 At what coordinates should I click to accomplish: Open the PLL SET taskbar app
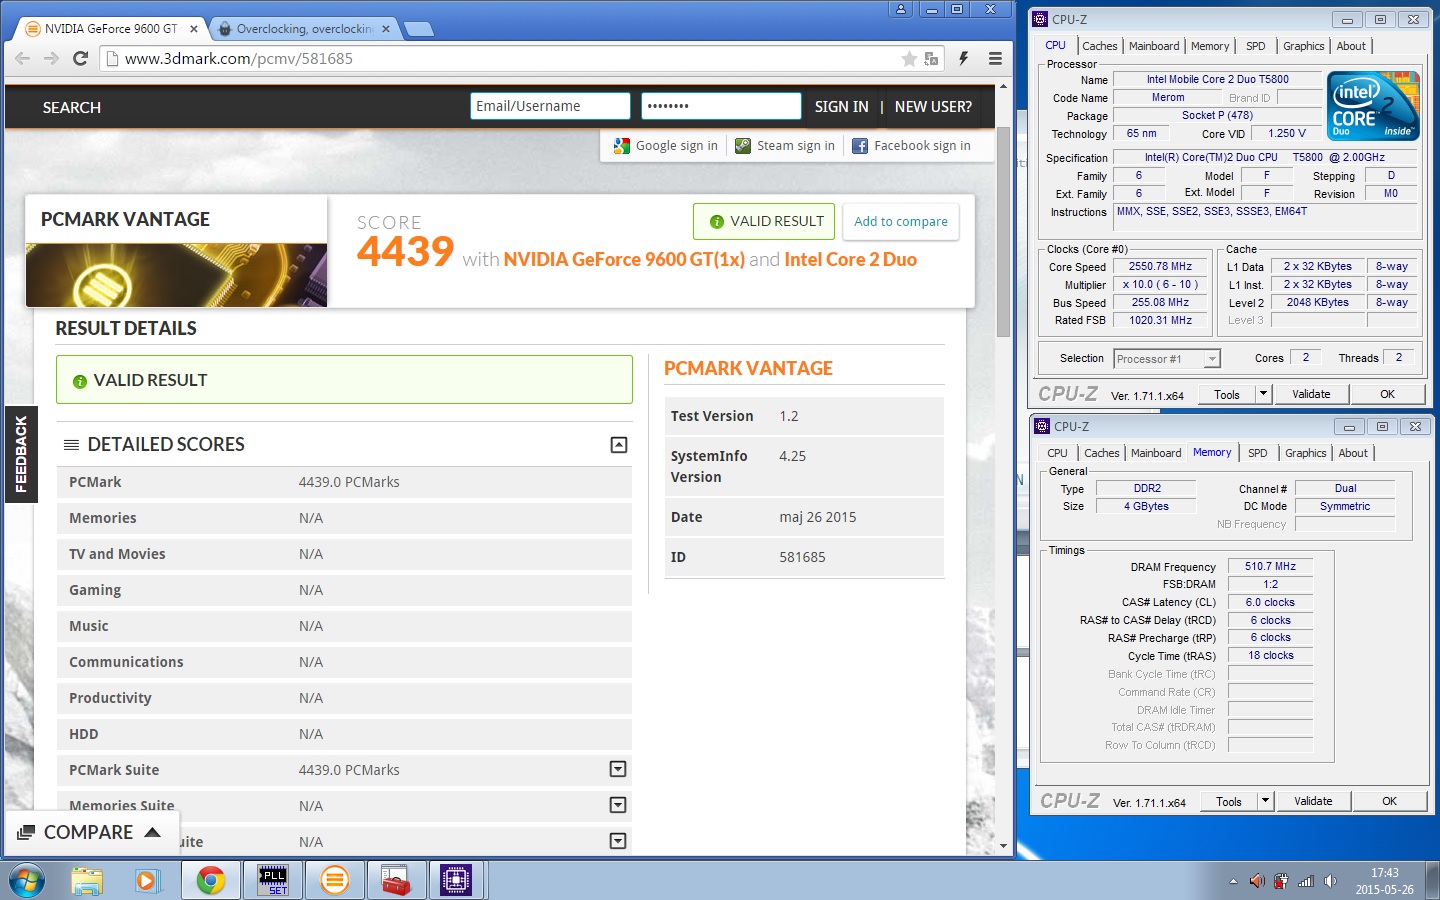click(x=272, y=881)
